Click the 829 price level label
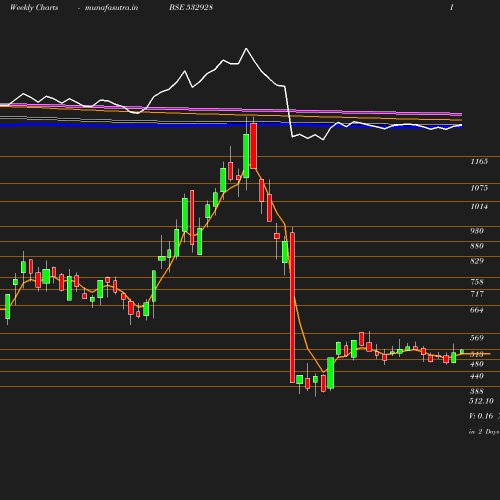 pyautogui.click(x=477, y=261)
